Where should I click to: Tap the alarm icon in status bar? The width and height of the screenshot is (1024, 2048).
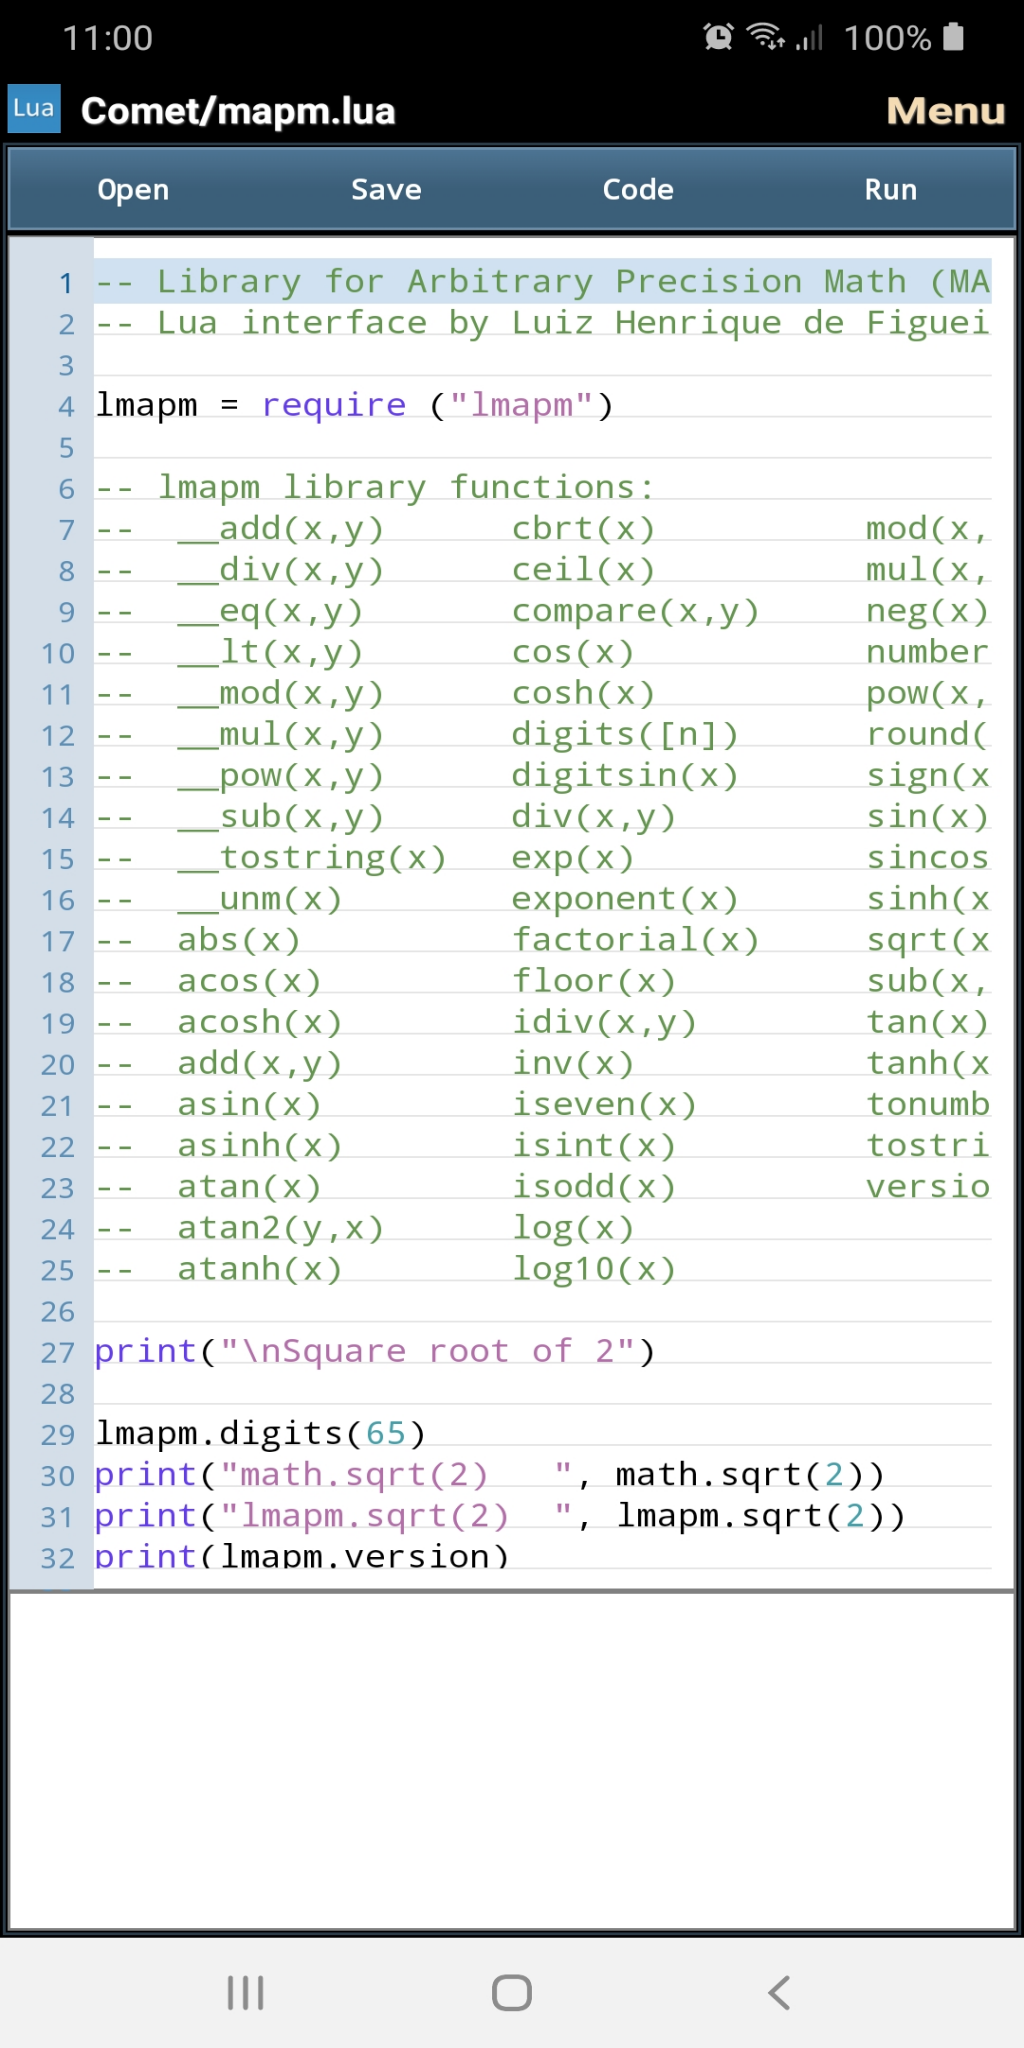coord(718,38)
